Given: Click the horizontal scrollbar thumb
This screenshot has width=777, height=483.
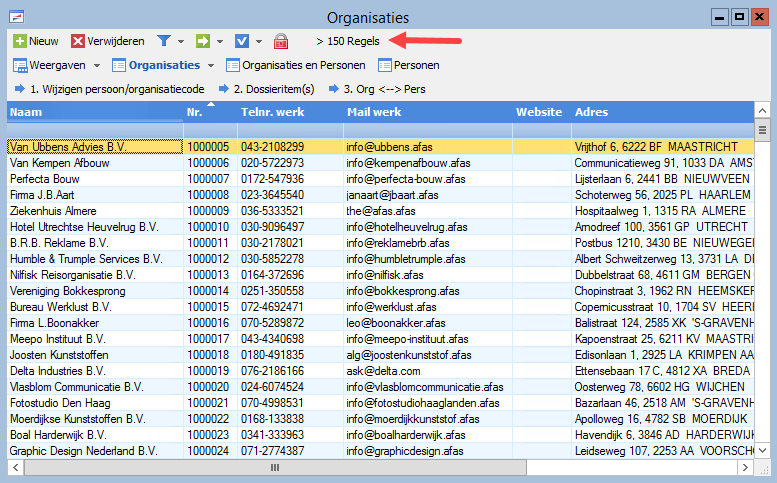Looking at the screenshot, I should 275,467.
